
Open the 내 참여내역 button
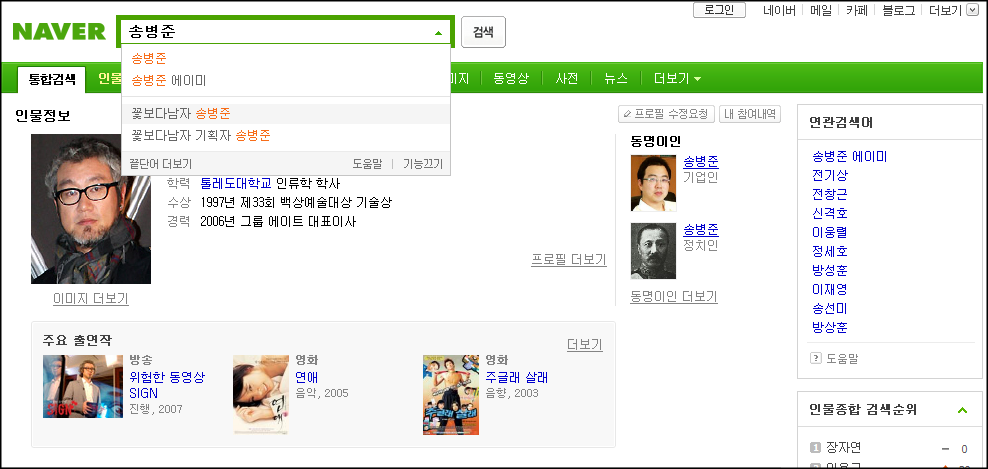[750, 114]
